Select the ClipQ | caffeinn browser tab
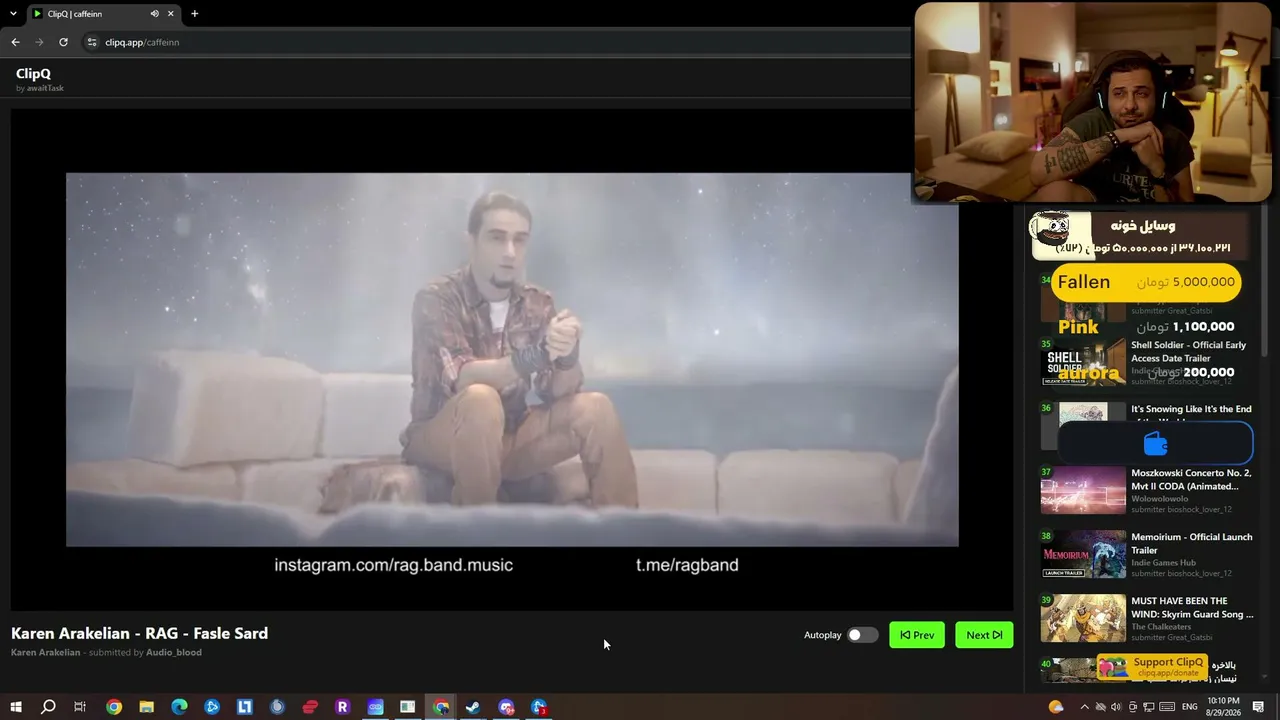The image size is (1280, 720). (102, 14)
